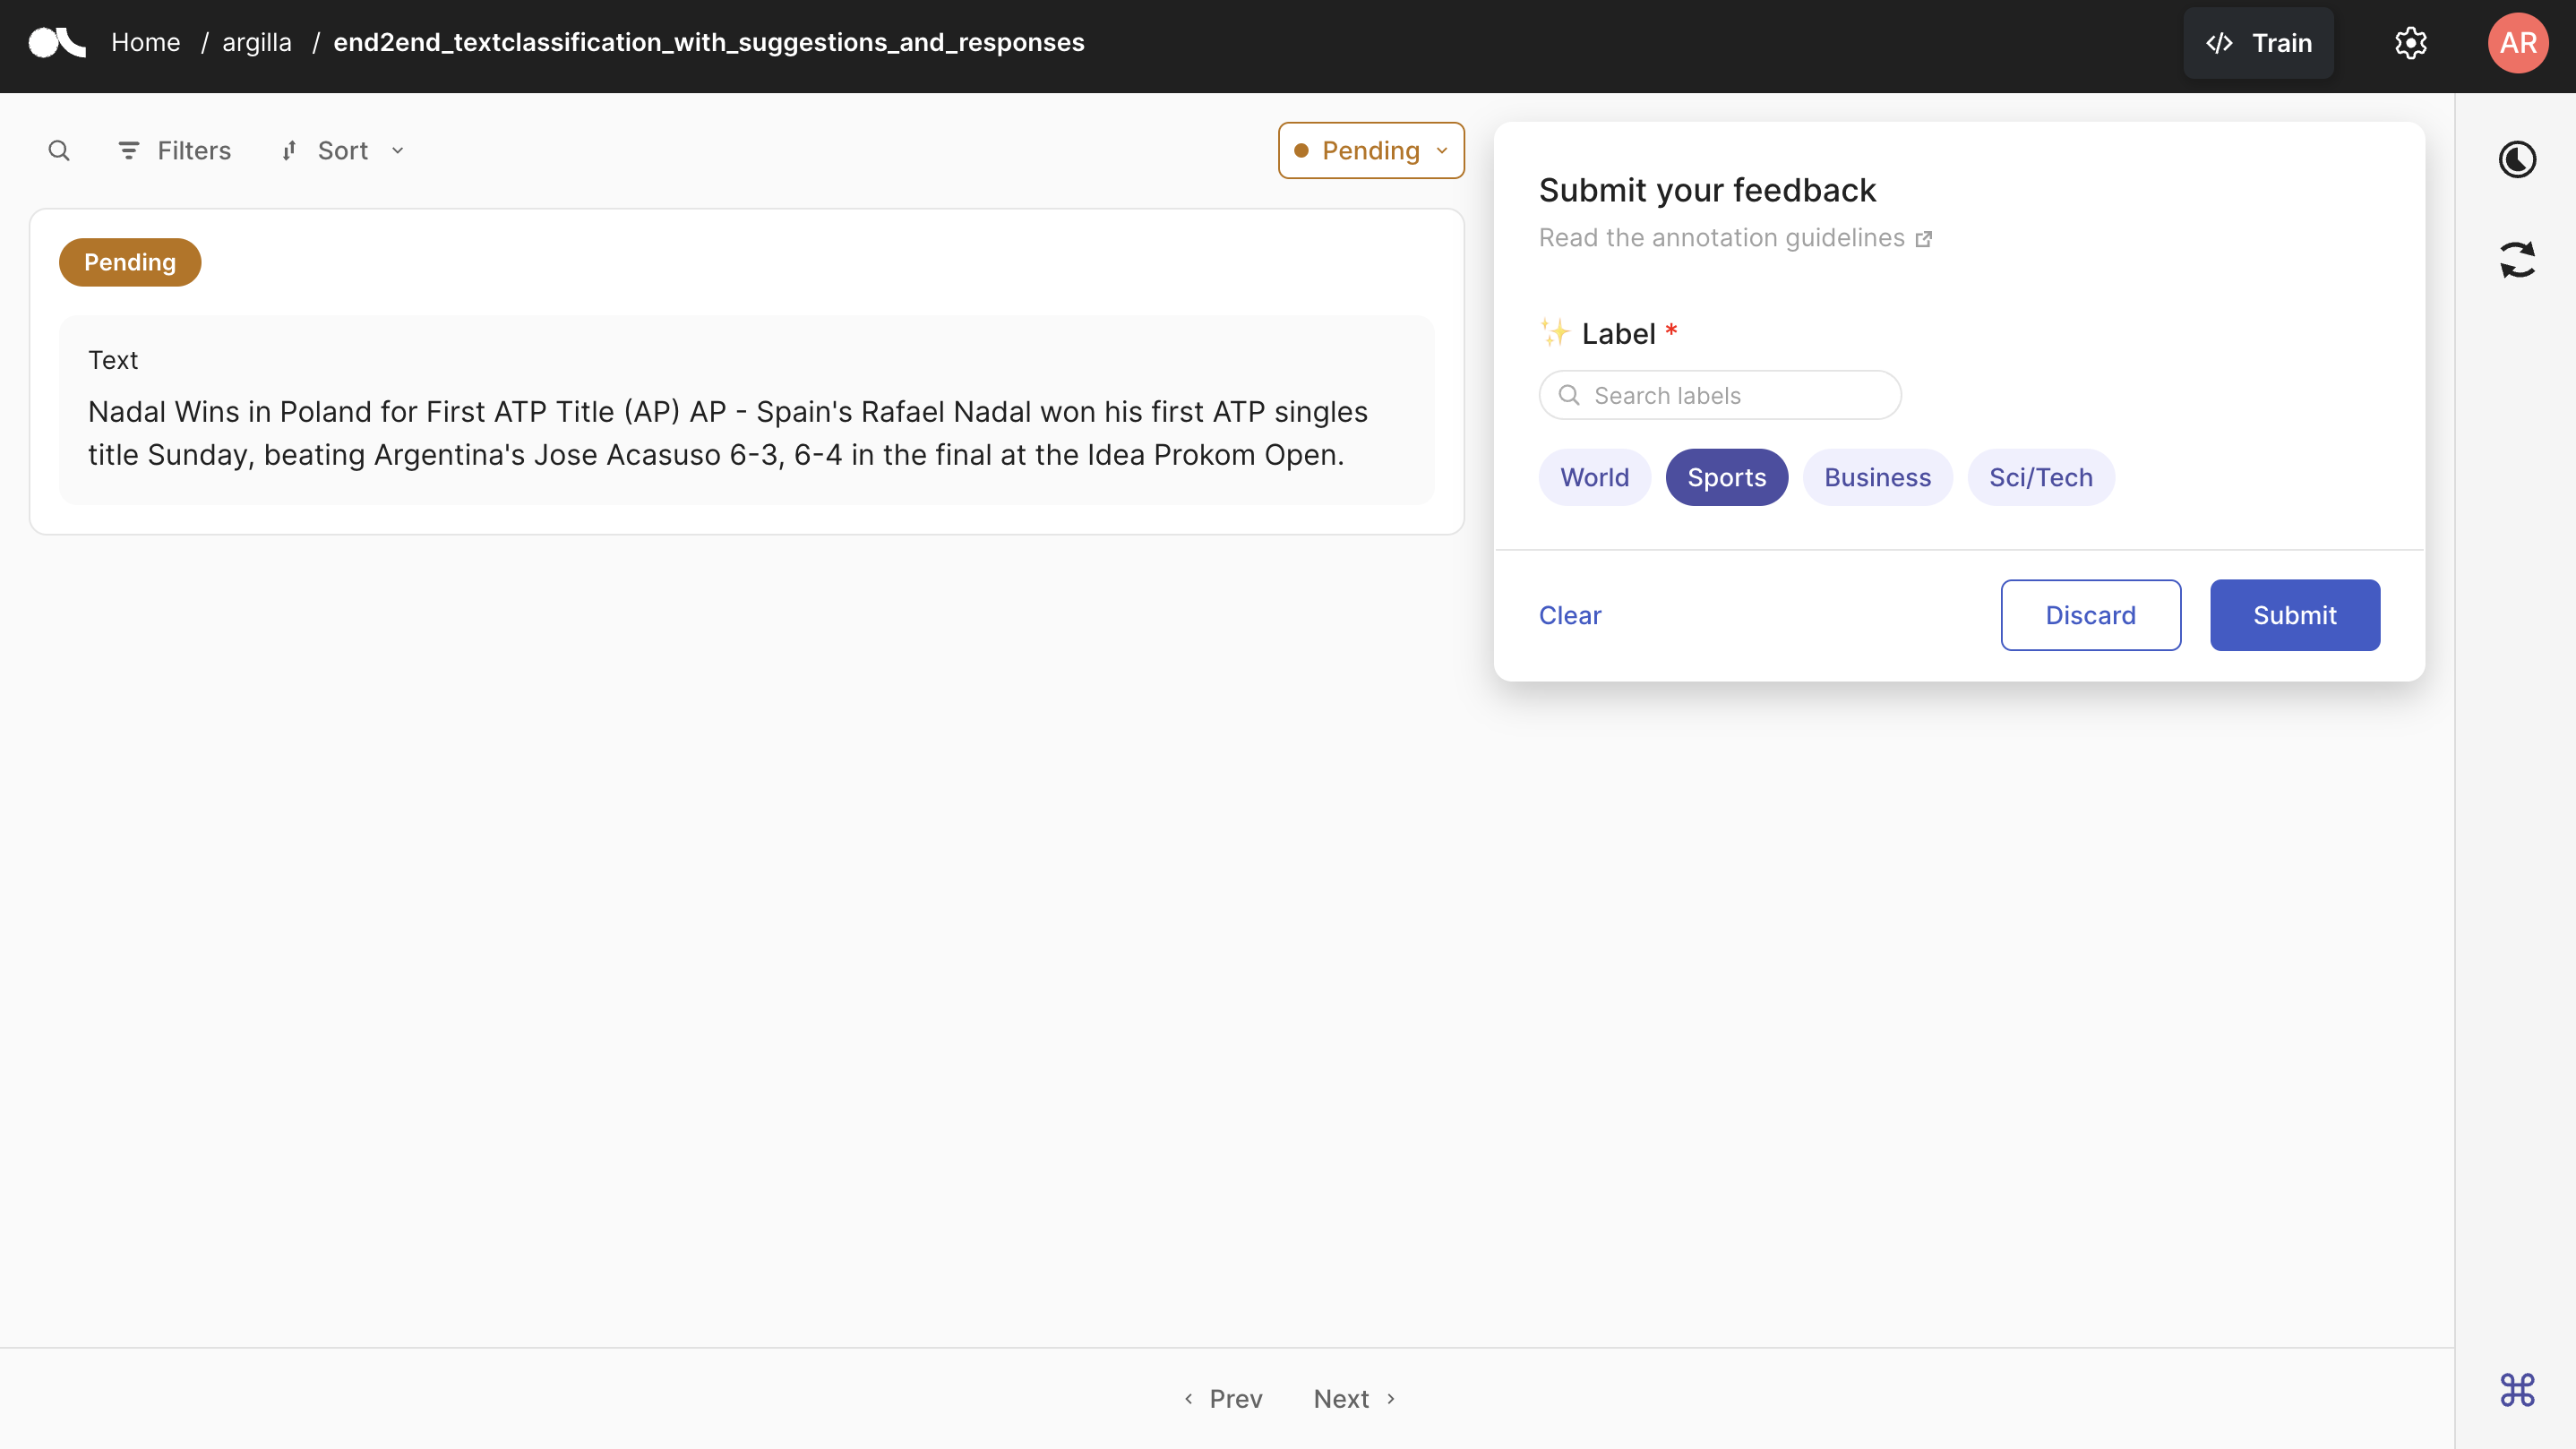This screenshot has width=2576, height=1449.
Task: Expand the Sort dropdown
Action: click(x=343, y=151)
